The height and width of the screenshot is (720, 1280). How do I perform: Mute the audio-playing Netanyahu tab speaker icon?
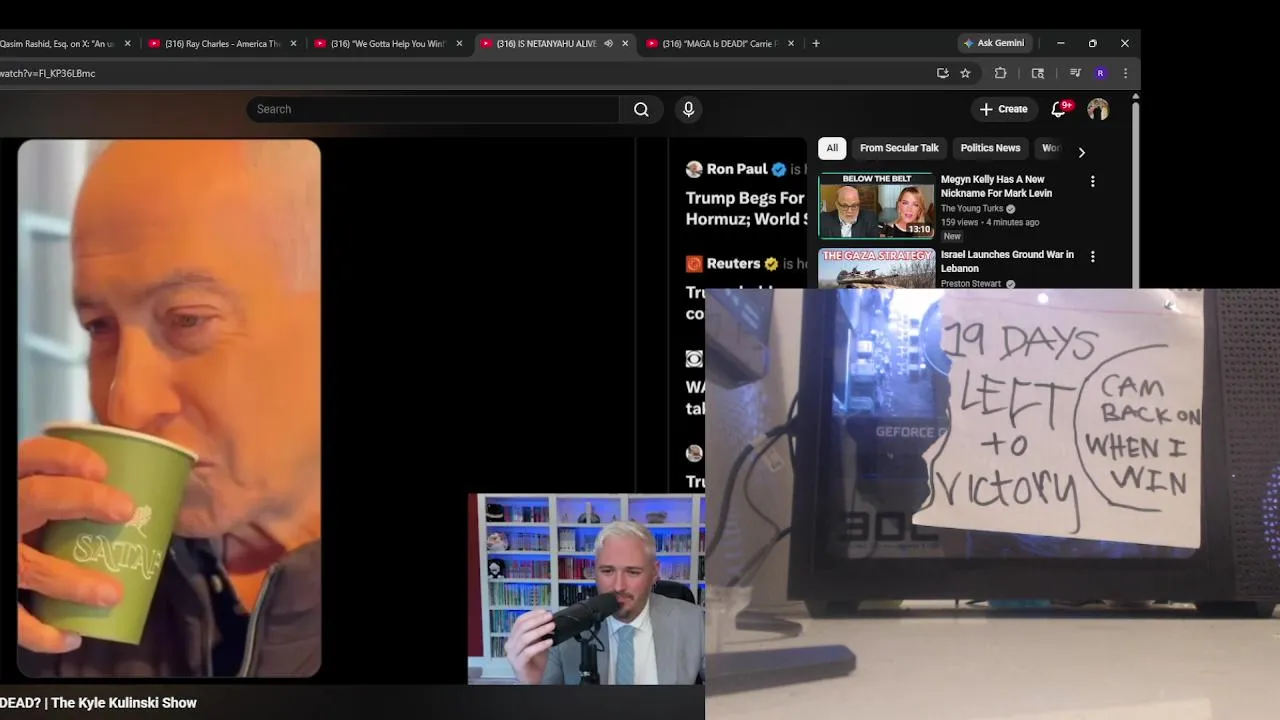tap(608, 43)
